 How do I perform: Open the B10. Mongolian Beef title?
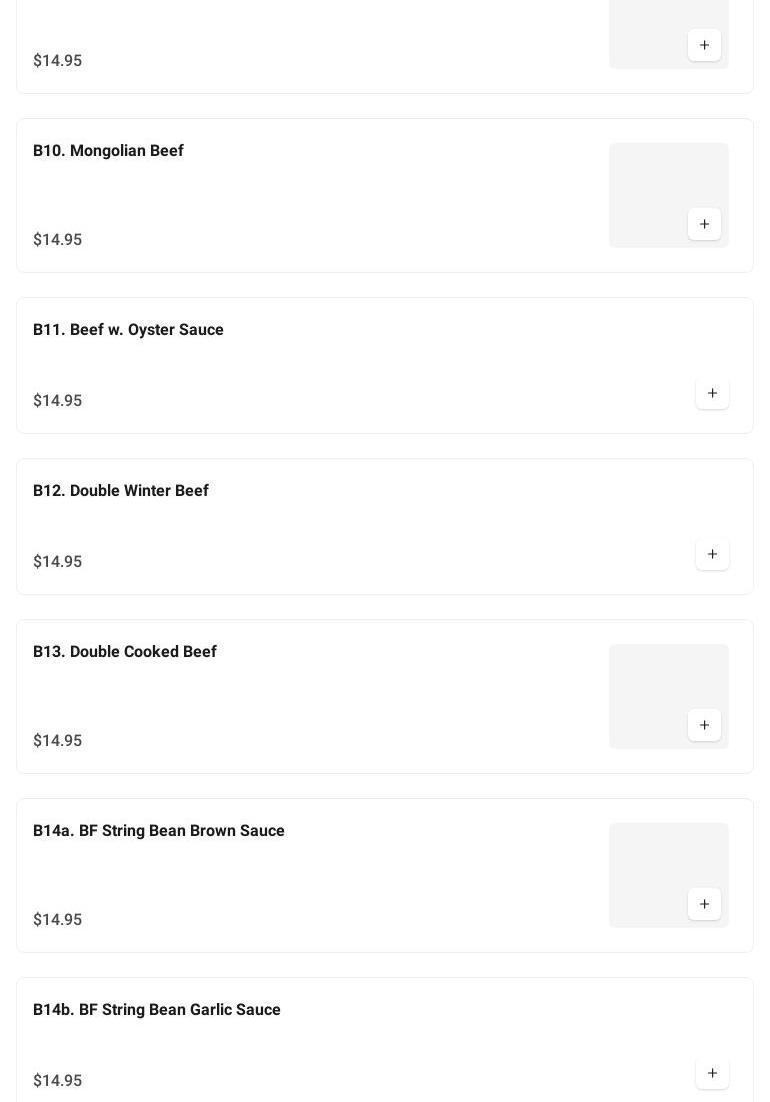pos(108,151)
